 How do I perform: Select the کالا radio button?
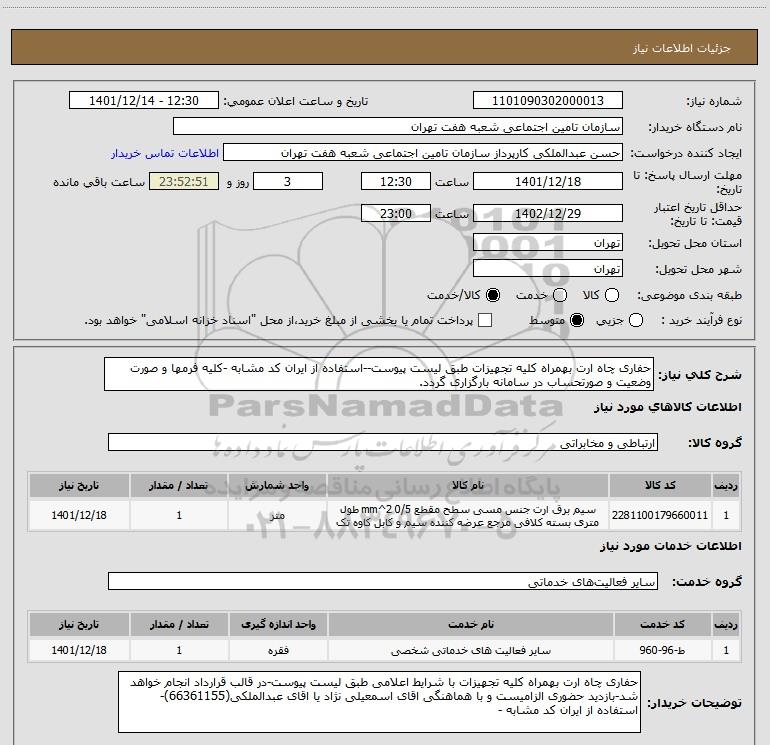[612, 295]
